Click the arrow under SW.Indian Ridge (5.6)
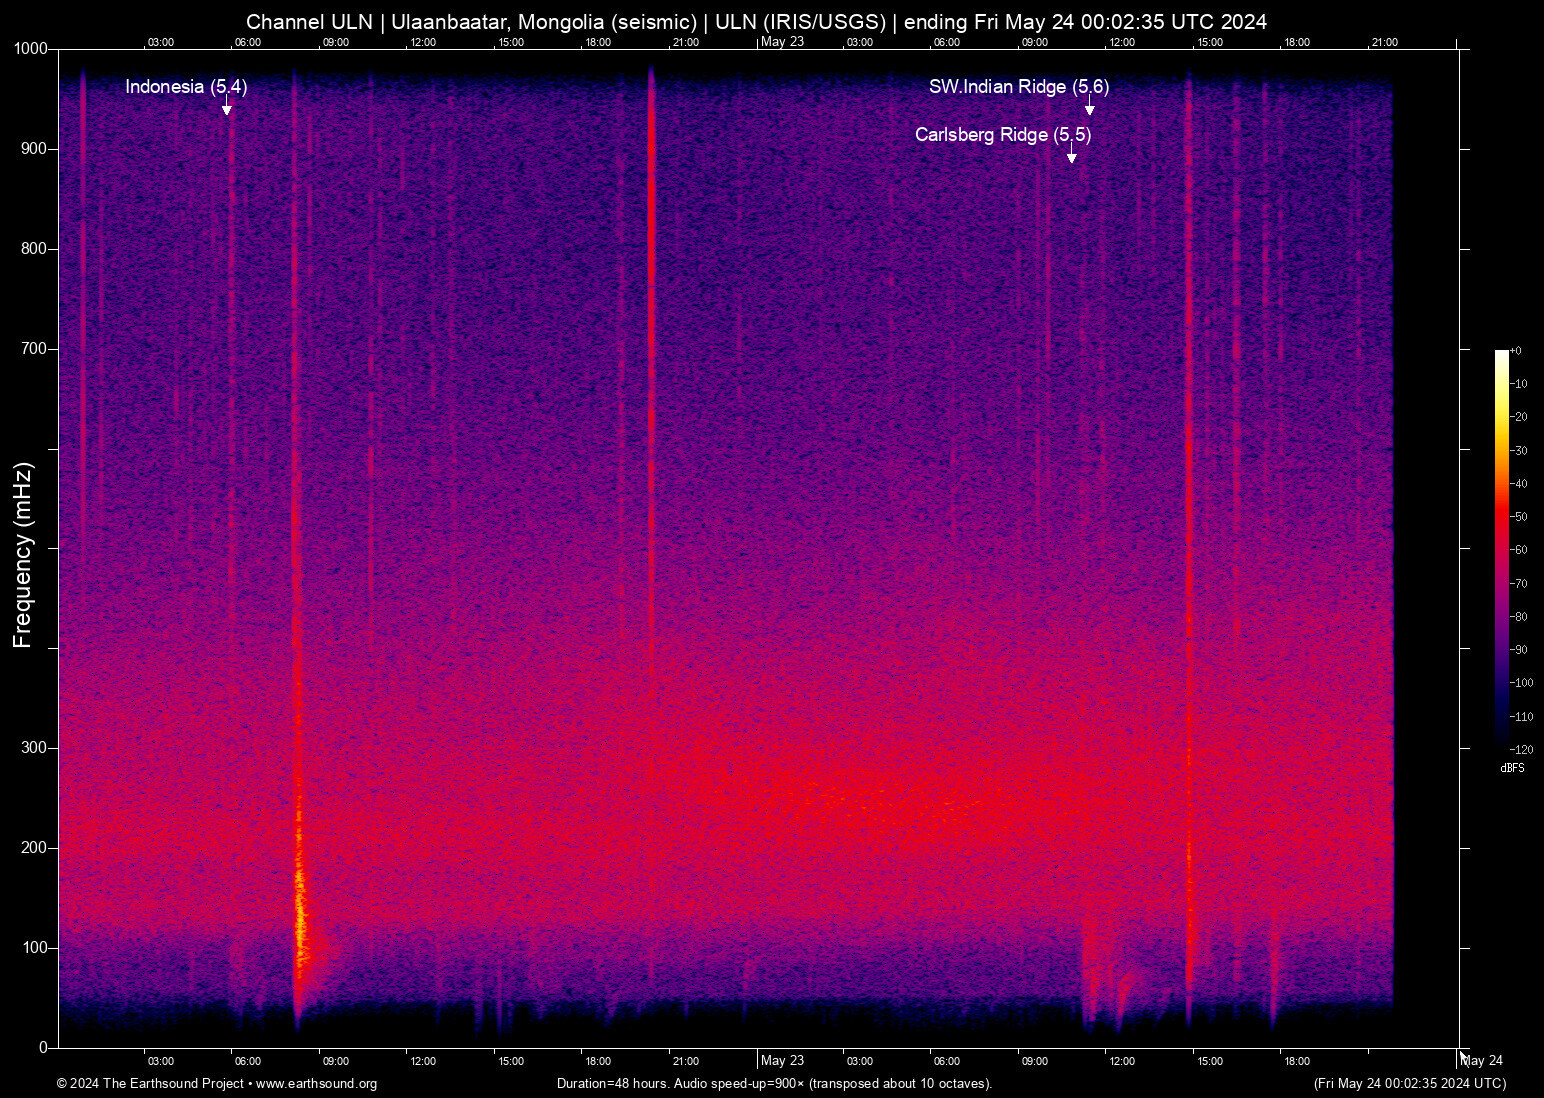The height and width of the screenshot is (1098, 1544). 1089,107
